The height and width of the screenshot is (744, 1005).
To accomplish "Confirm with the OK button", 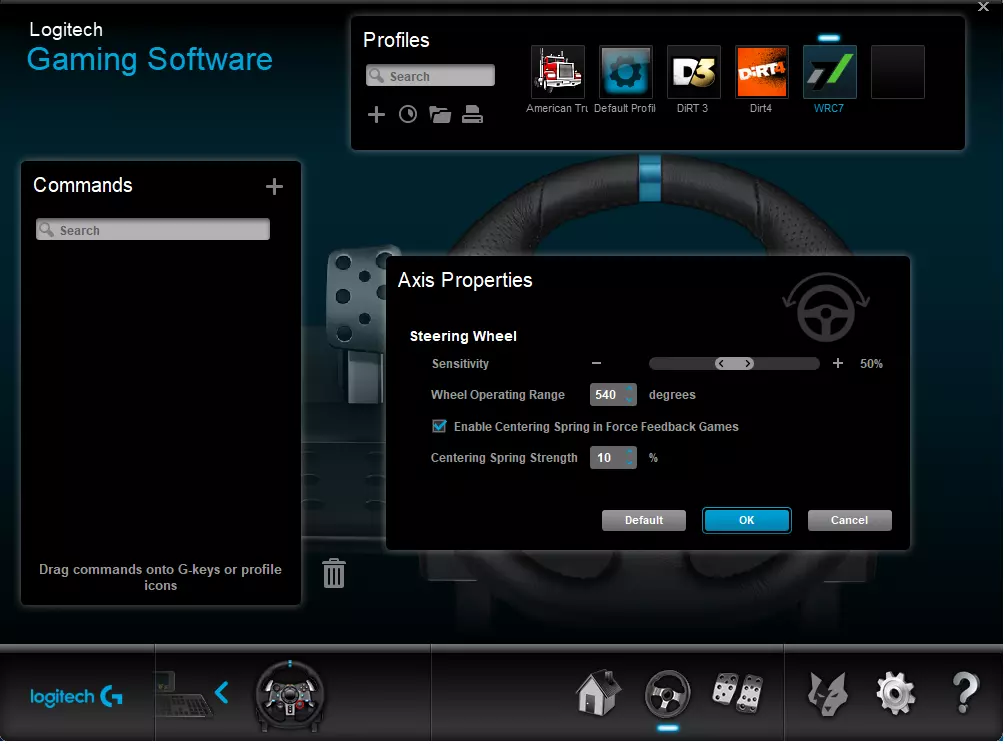I will [x=747, y=520].
